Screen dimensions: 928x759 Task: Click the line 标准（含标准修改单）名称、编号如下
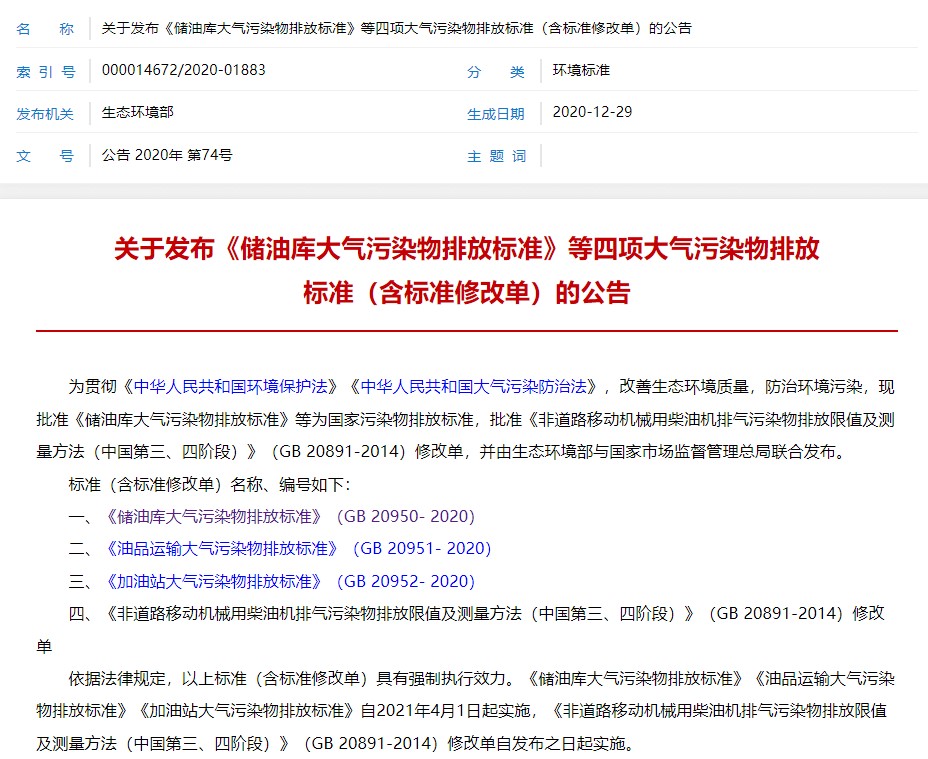click(x=210, y=485)
